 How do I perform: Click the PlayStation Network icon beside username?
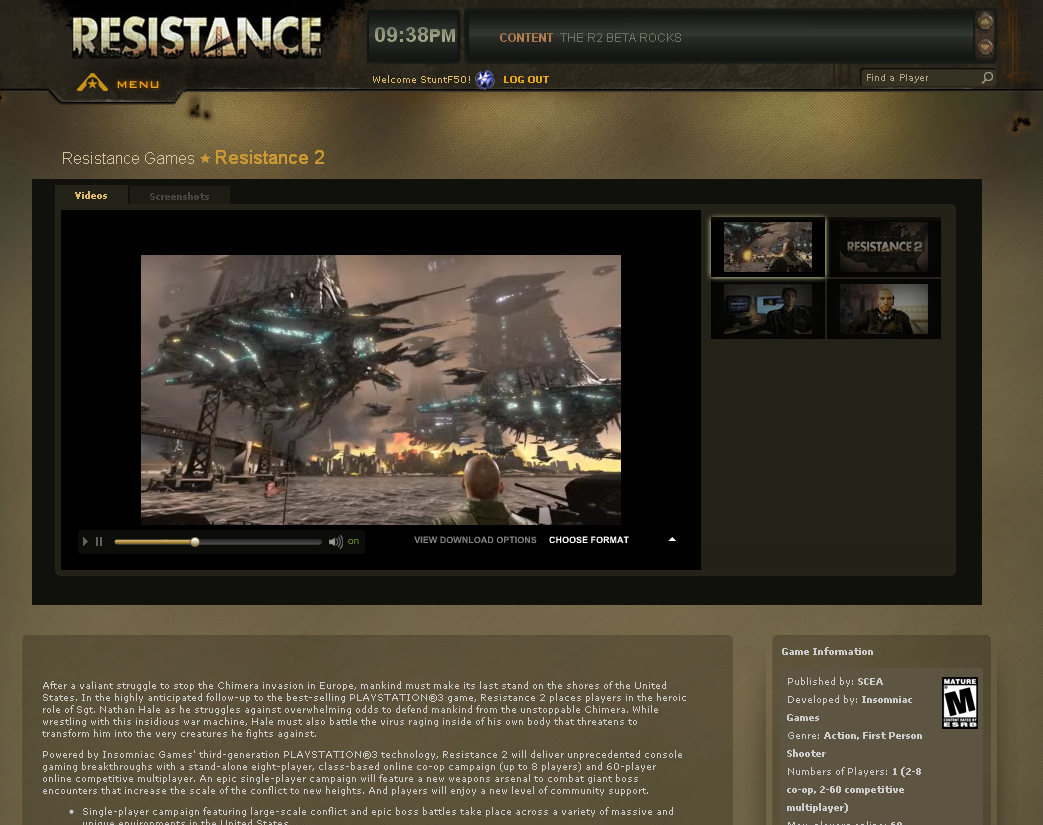[x=485, y=80]
